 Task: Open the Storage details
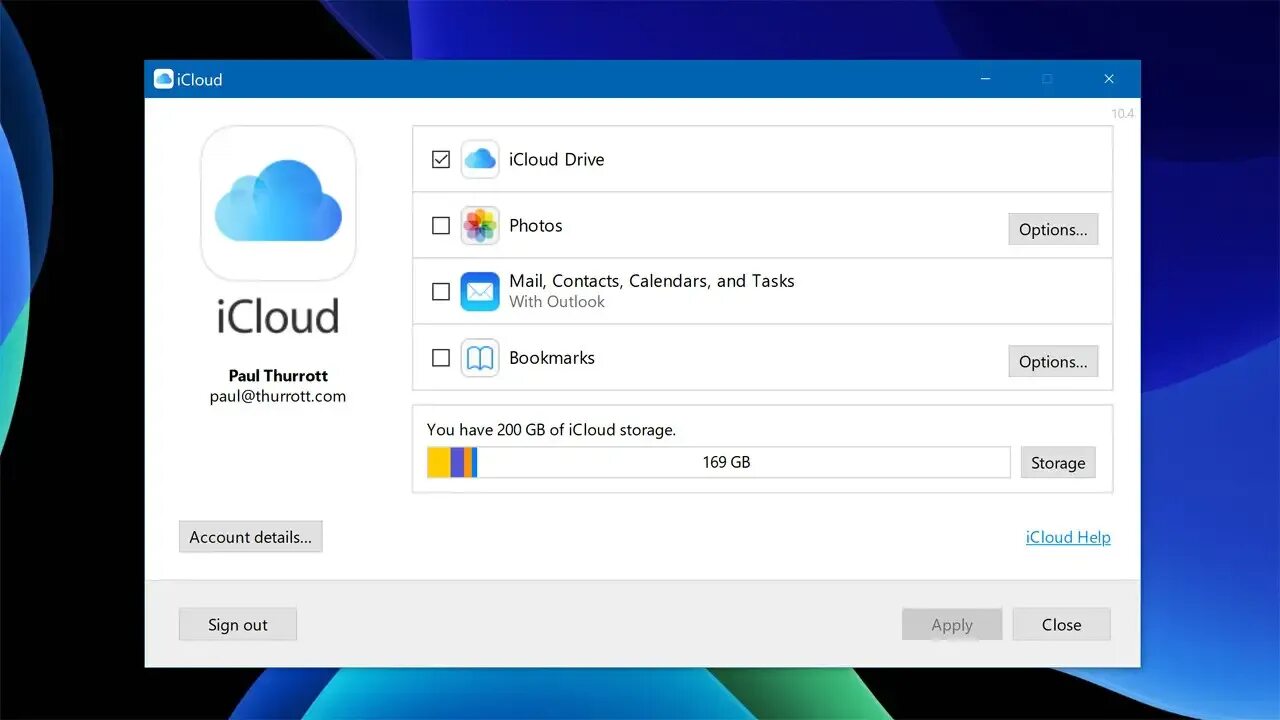[x=1058, y=462]
